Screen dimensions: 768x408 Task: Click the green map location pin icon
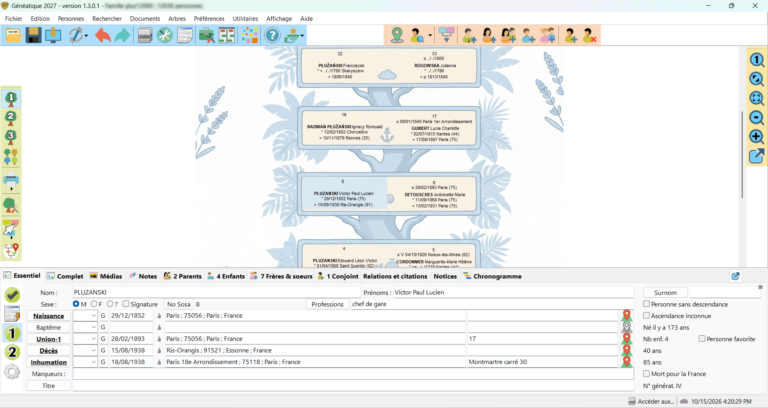397,35
